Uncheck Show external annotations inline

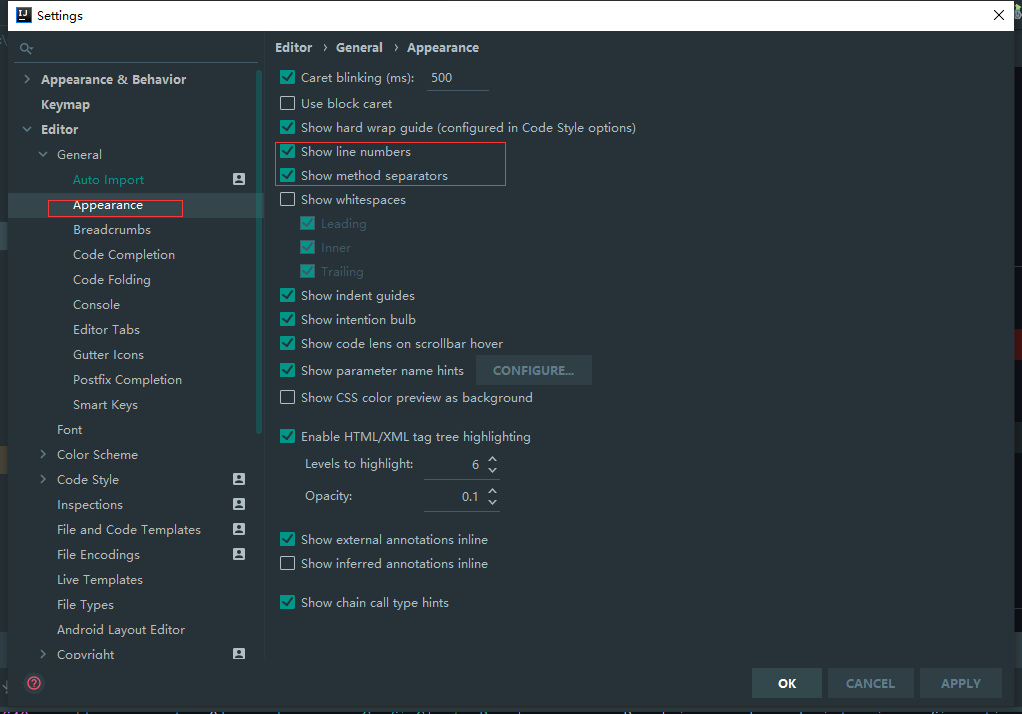tap(287, 539)
